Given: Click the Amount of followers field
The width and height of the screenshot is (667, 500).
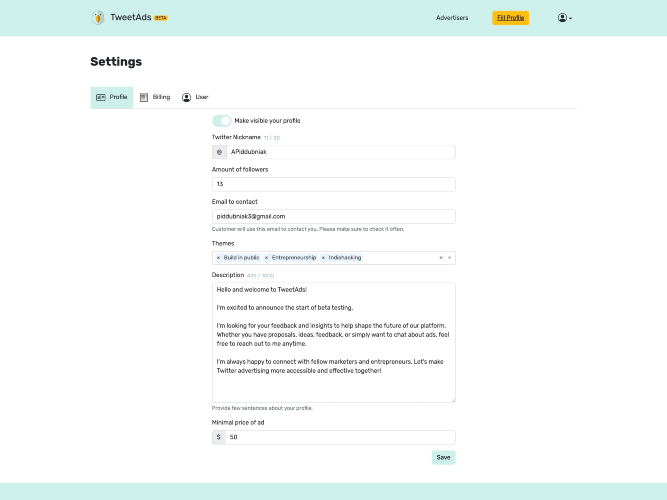Looking at the screenshot, I should click(333, 184).
